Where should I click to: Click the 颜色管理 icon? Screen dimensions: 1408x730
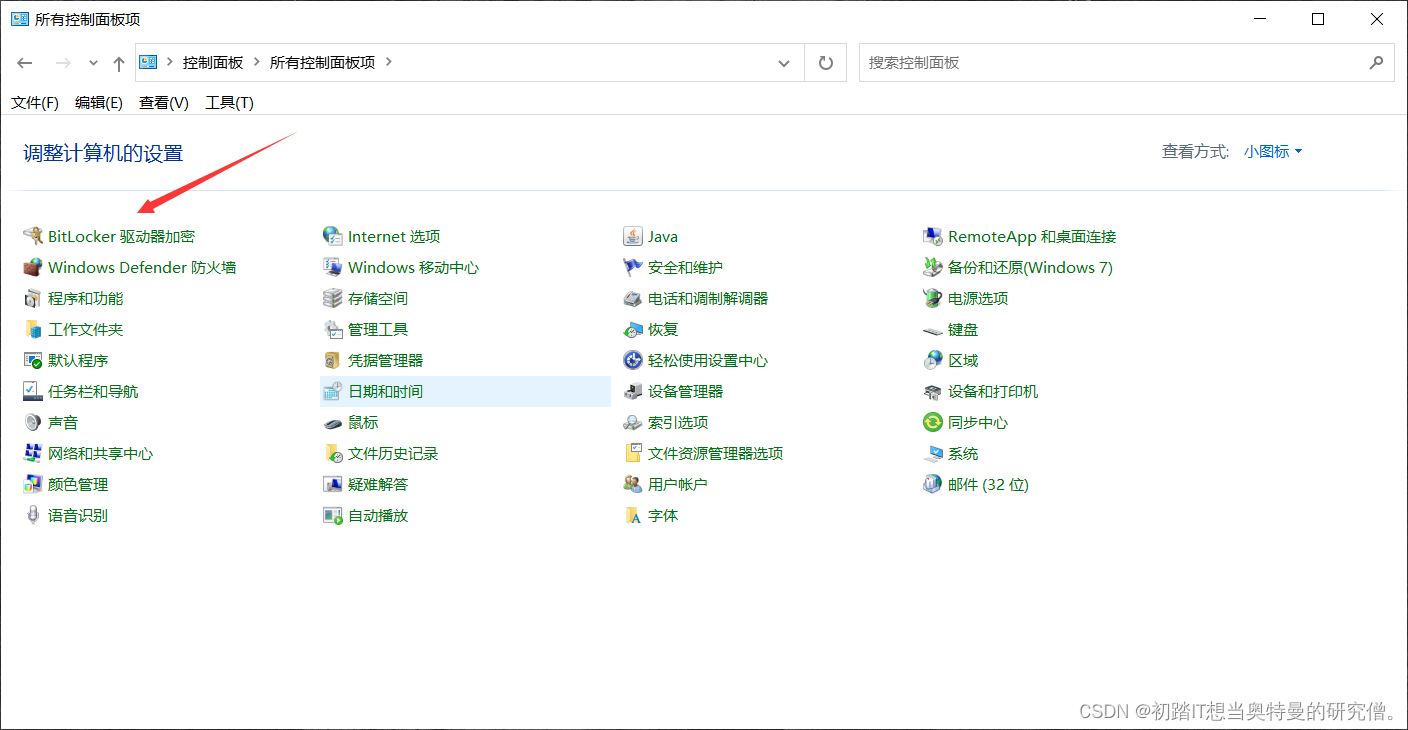pyautogui.click(x=33, y=485)
